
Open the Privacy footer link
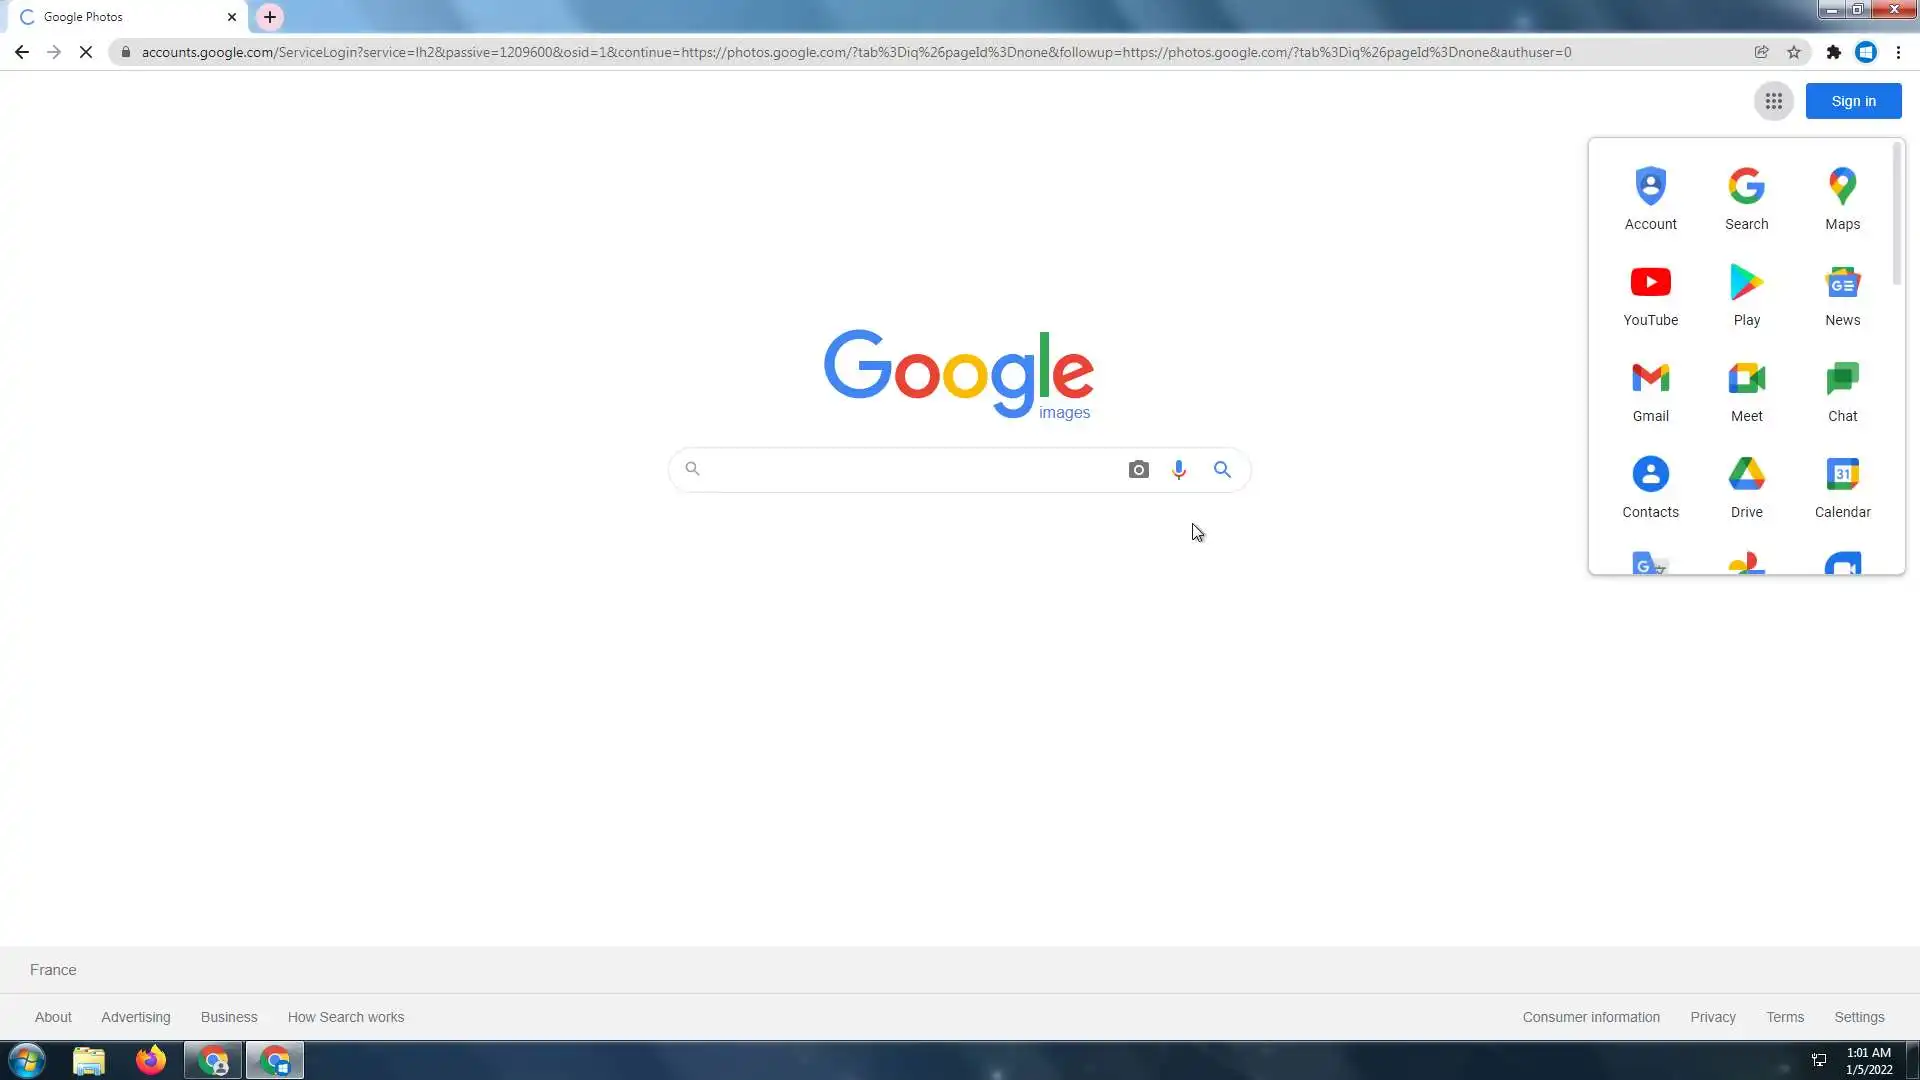point(1712,1017)
